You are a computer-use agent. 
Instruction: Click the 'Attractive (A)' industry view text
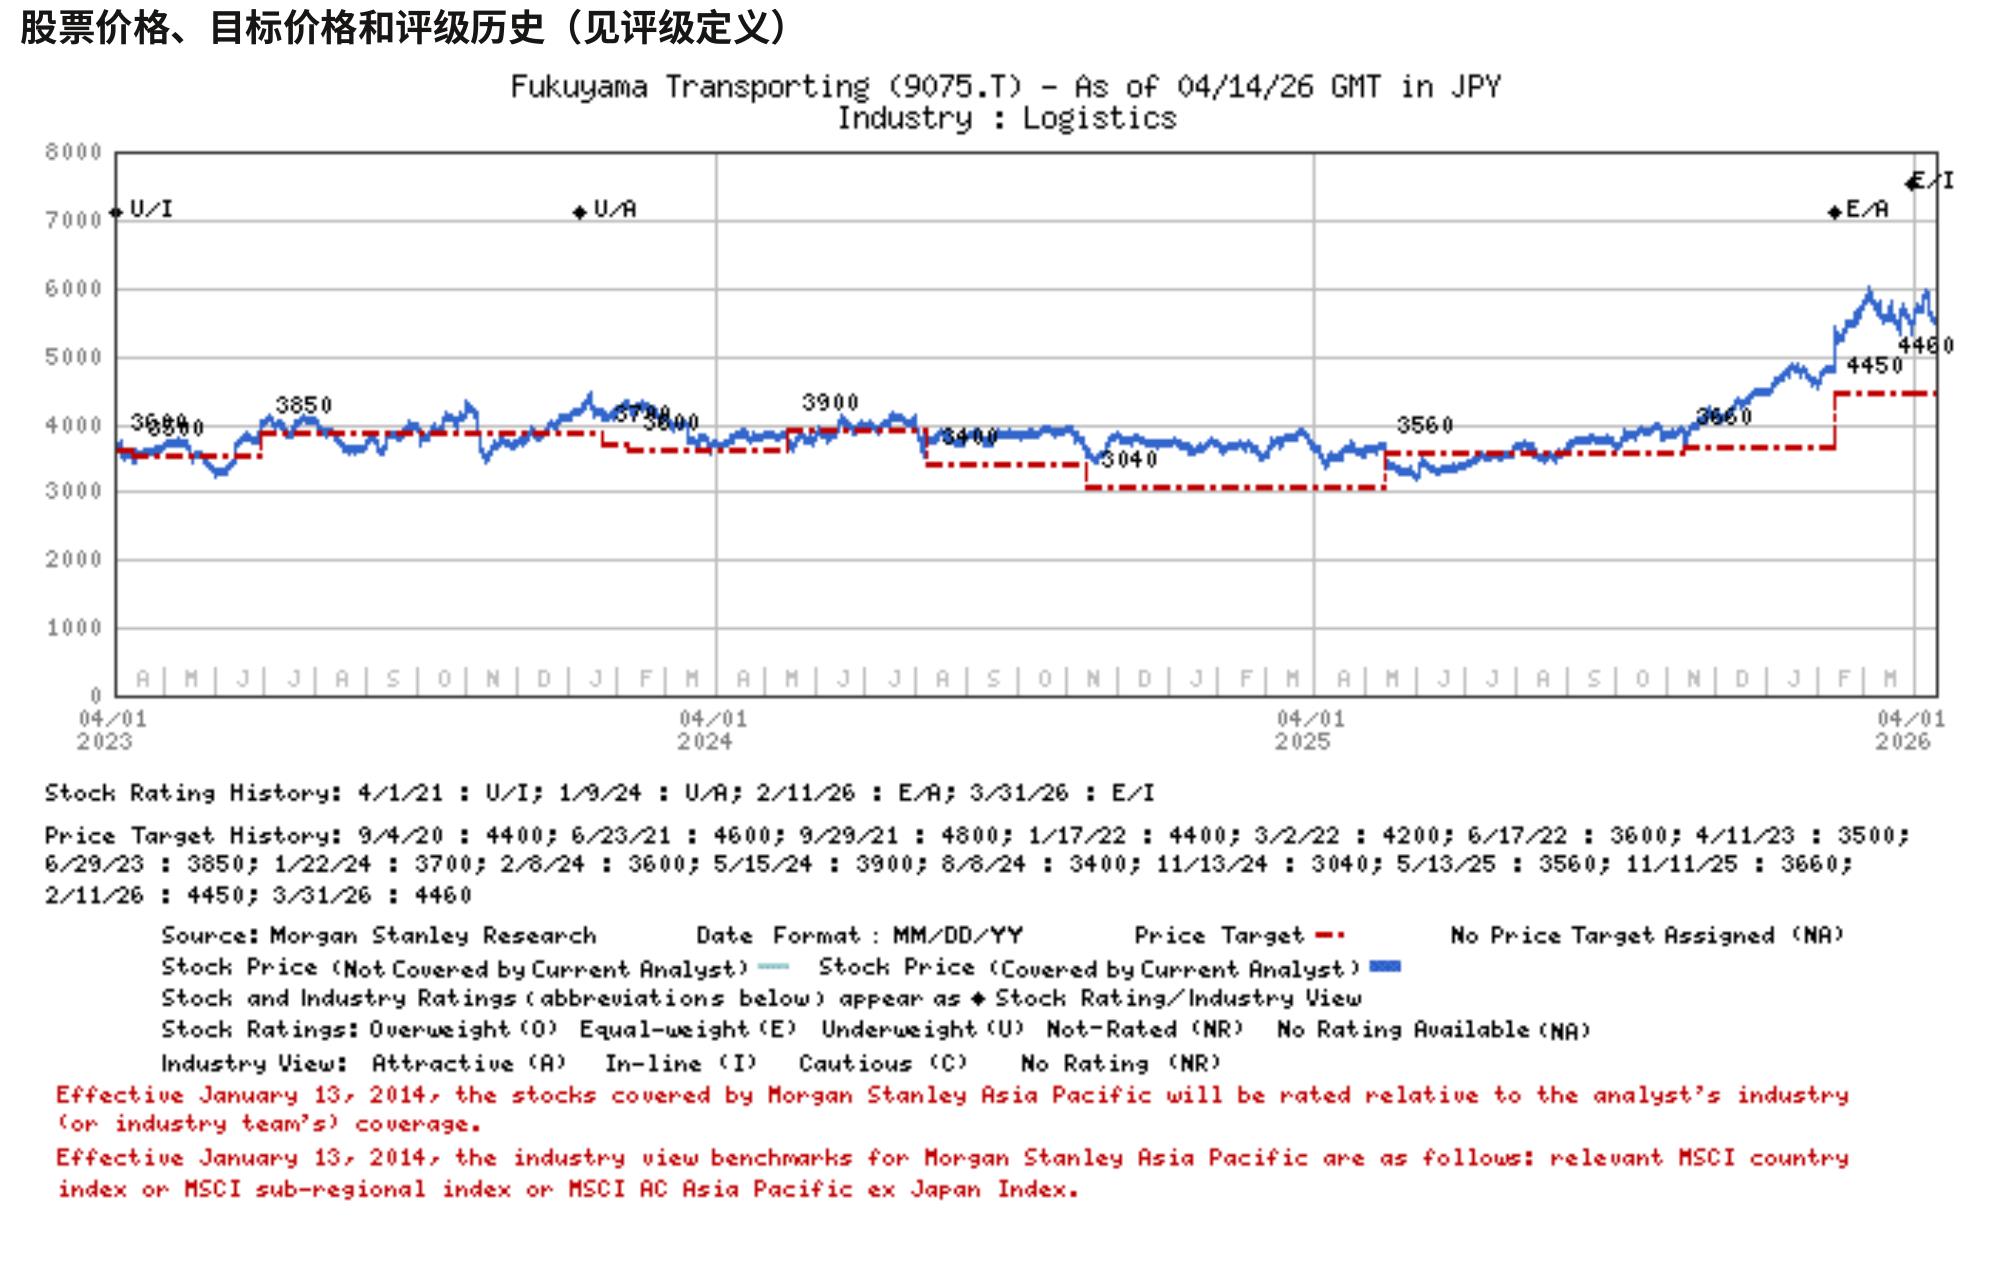(x=470, y=1063)
